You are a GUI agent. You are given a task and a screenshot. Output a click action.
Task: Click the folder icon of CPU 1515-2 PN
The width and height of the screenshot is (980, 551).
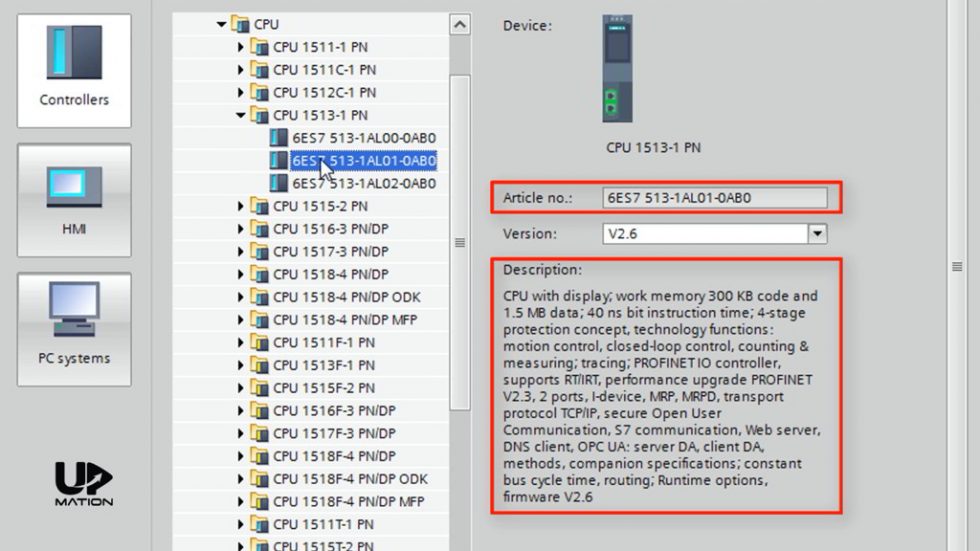(260, 207)
